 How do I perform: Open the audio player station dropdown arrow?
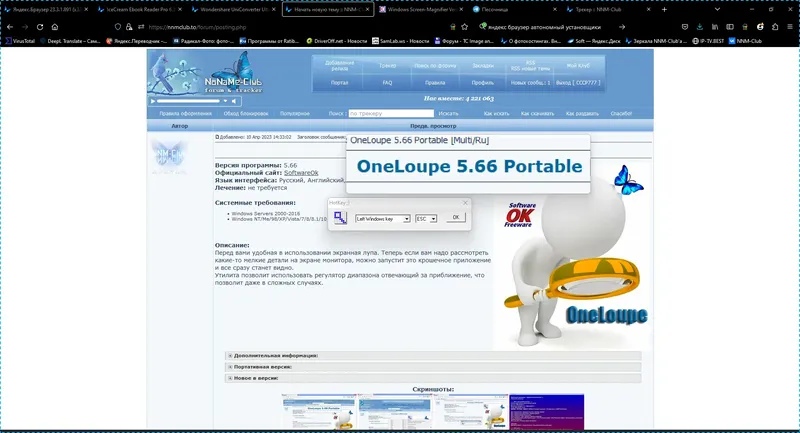(225, 101)
